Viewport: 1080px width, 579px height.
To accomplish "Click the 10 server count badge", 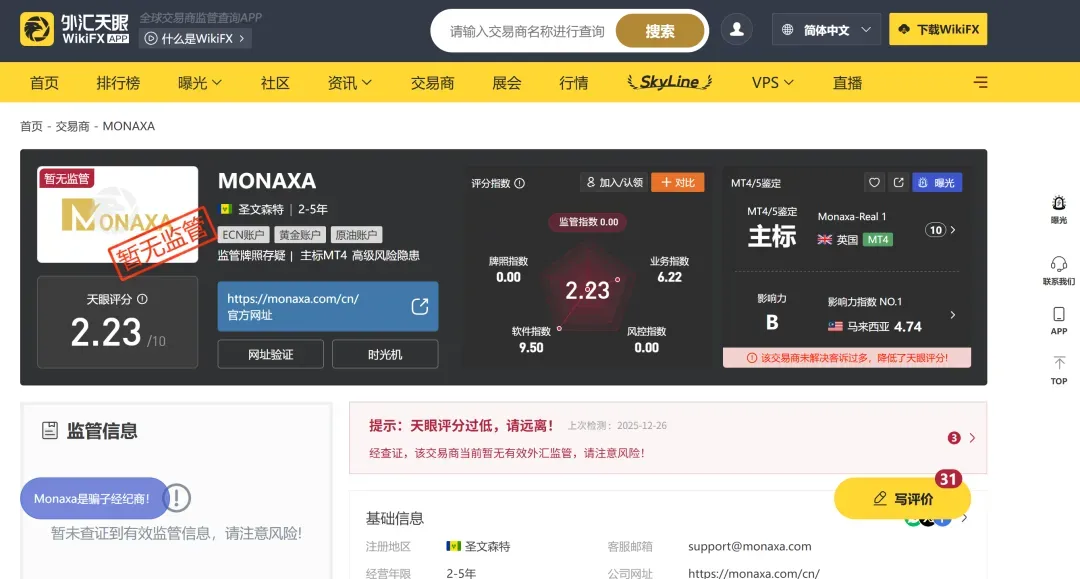I will 935,230.
